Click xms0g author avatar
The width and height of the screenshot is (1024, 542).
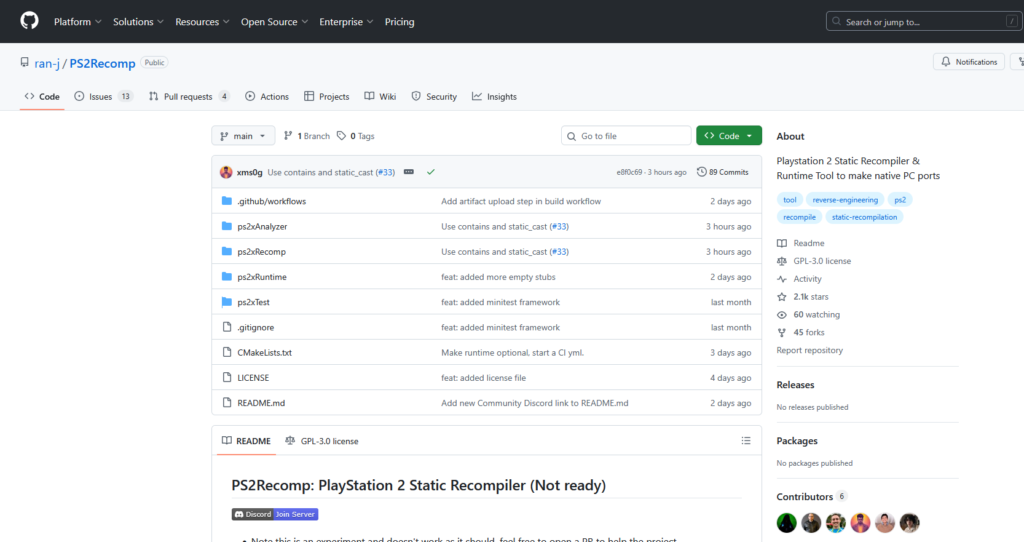(x=226, y=172)
